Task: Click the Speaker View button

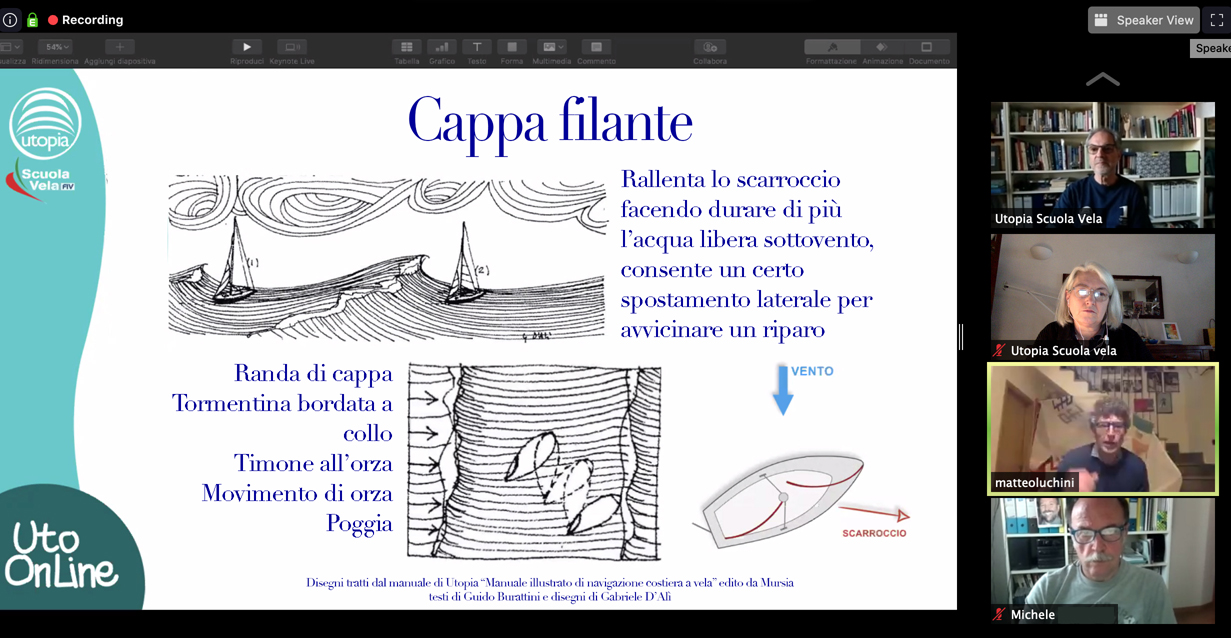Action: click(x=1144, y=20)
